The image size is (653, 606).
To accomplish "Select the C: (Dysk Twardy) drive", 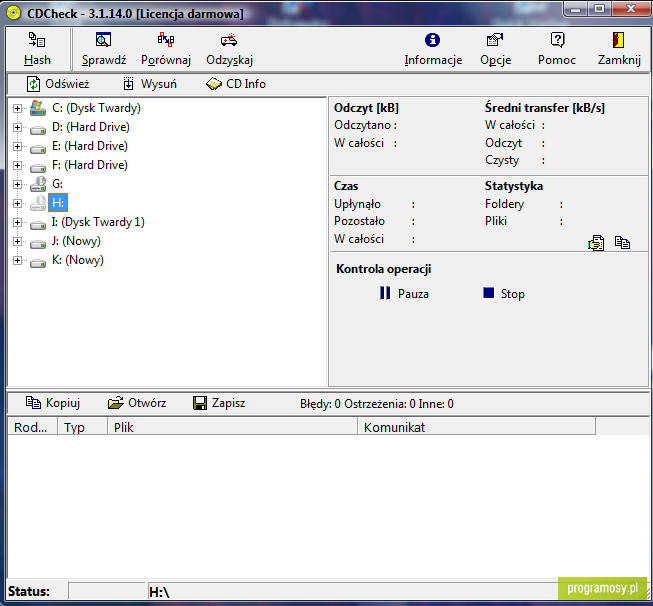I will (x=96, y=108).
